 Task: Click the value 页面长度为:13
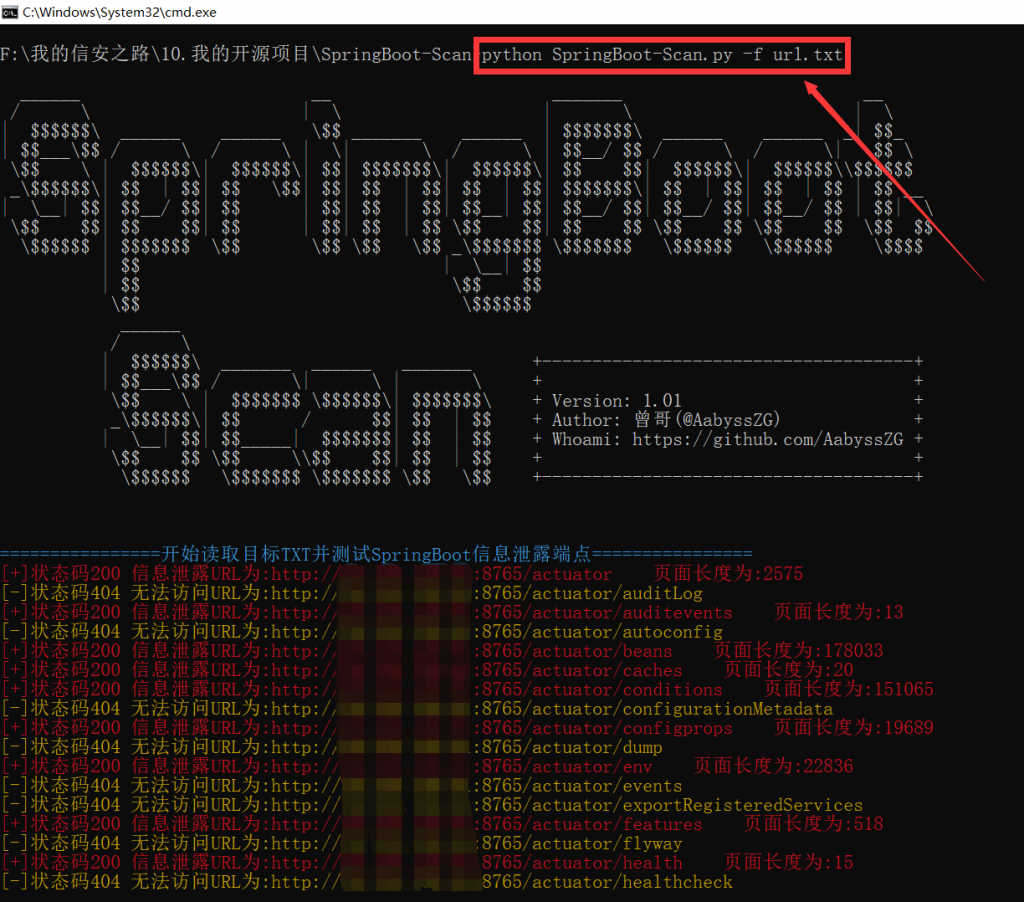839,612
